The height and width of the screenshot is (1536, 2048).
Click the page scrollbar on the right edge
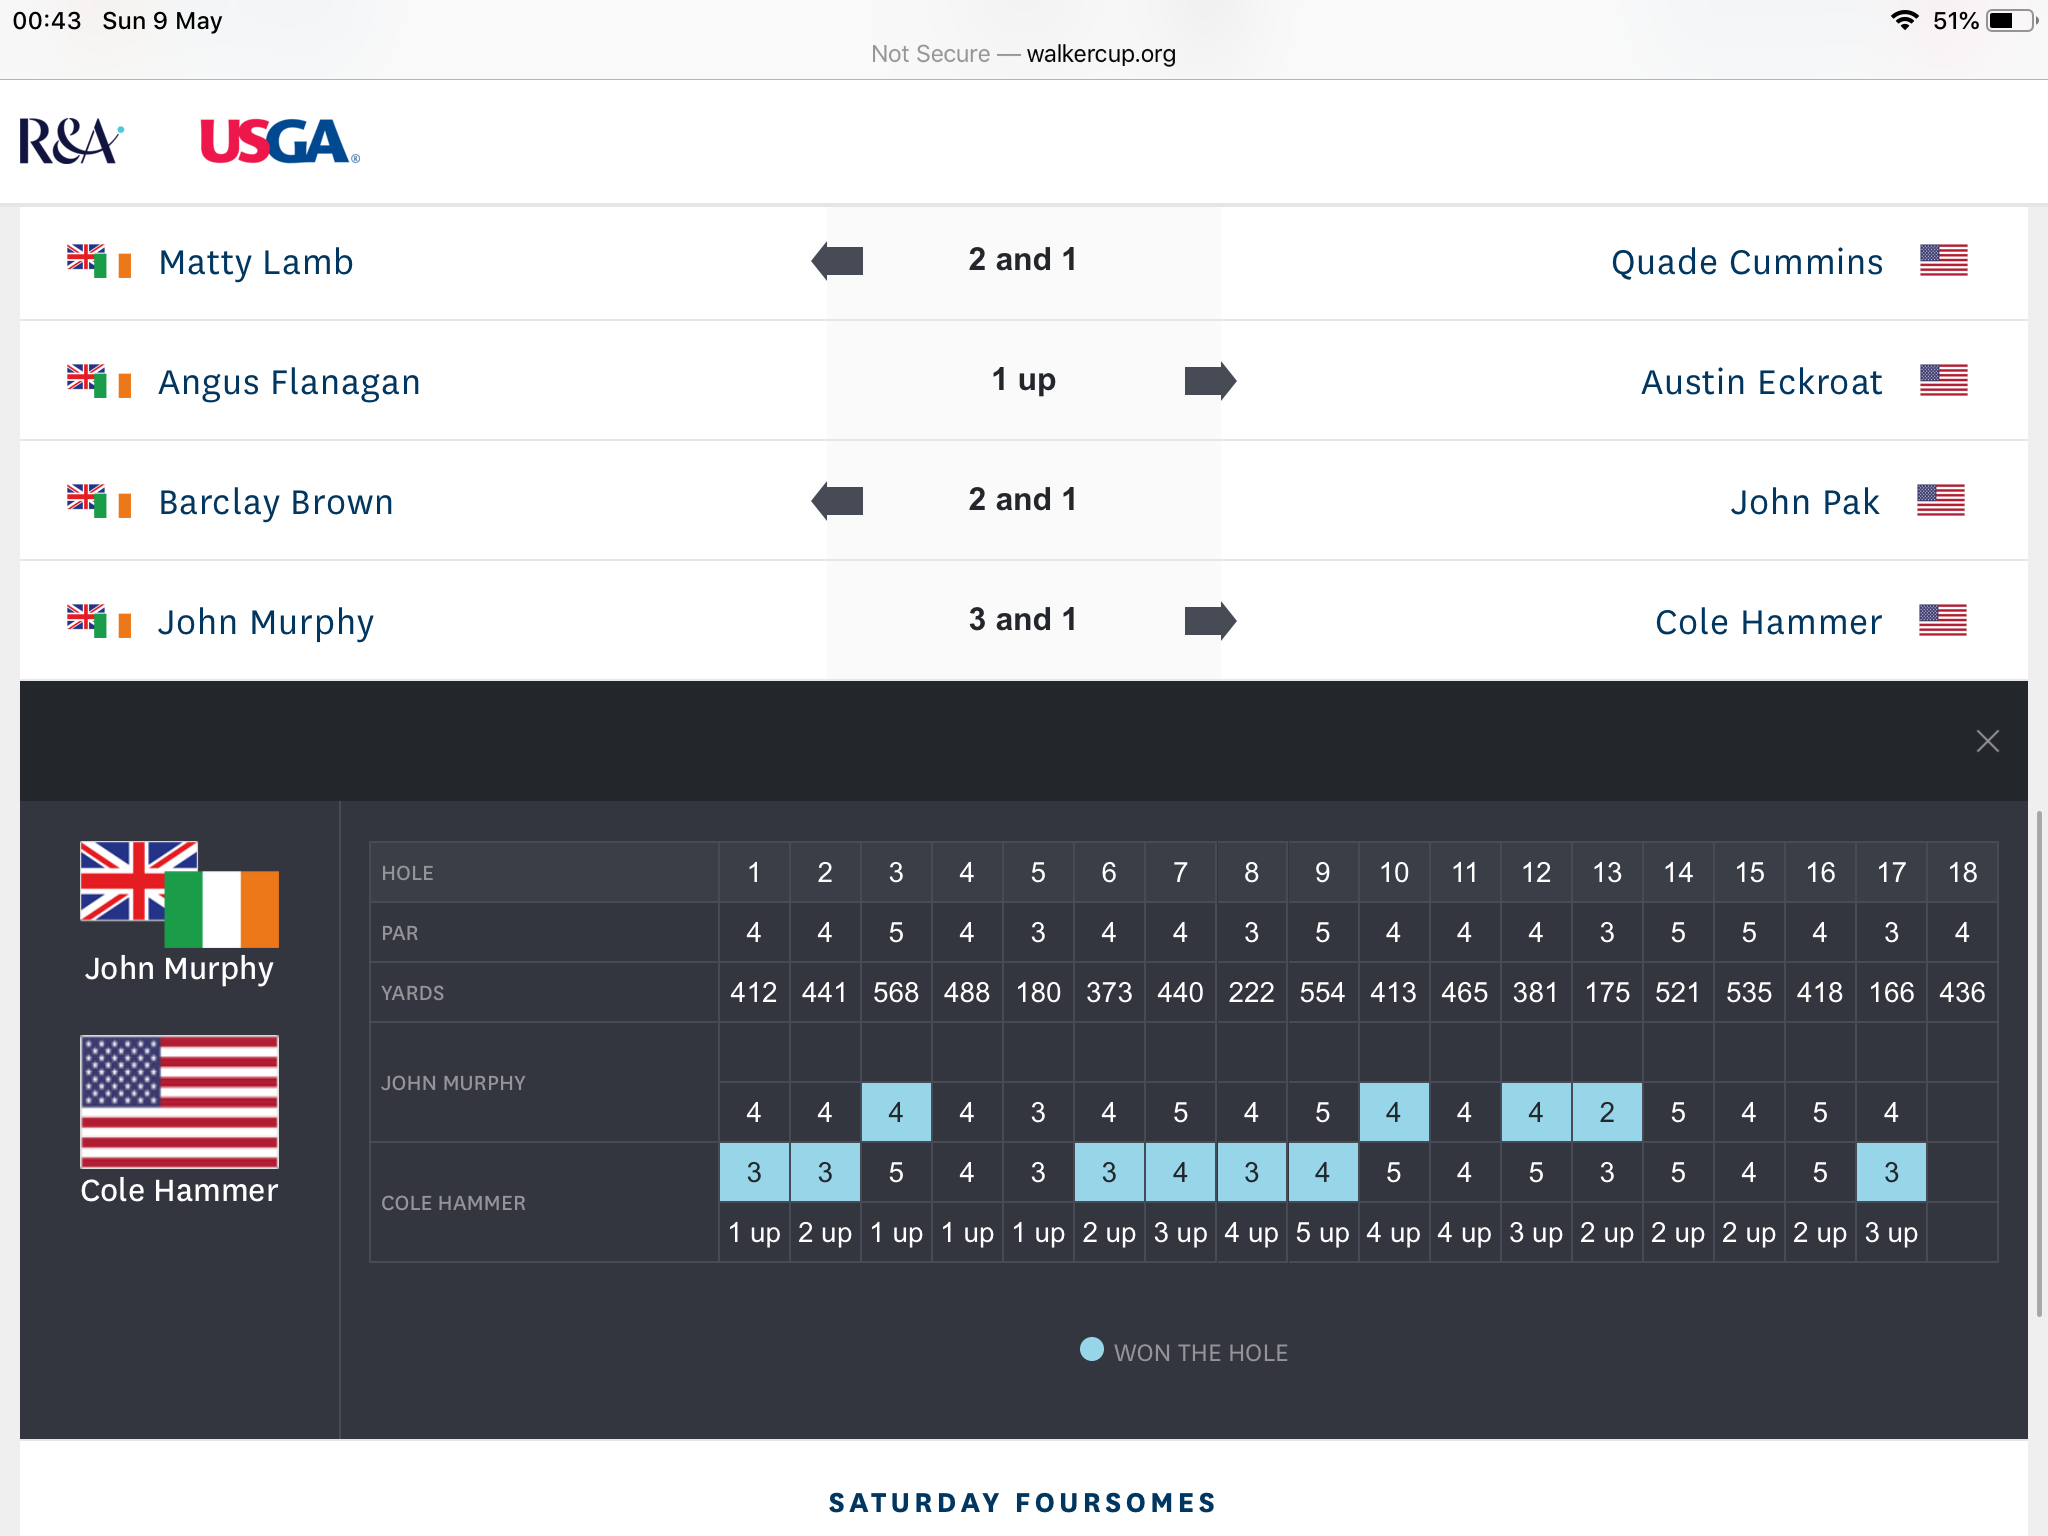(2040, 1060)
